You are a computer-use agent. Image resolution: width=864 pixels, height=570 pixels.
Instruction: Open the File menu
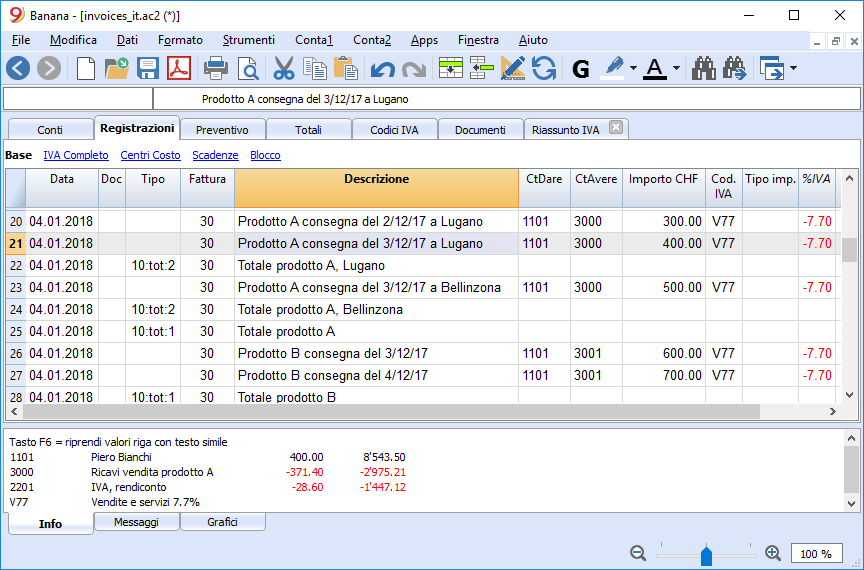tap(21, 40)
